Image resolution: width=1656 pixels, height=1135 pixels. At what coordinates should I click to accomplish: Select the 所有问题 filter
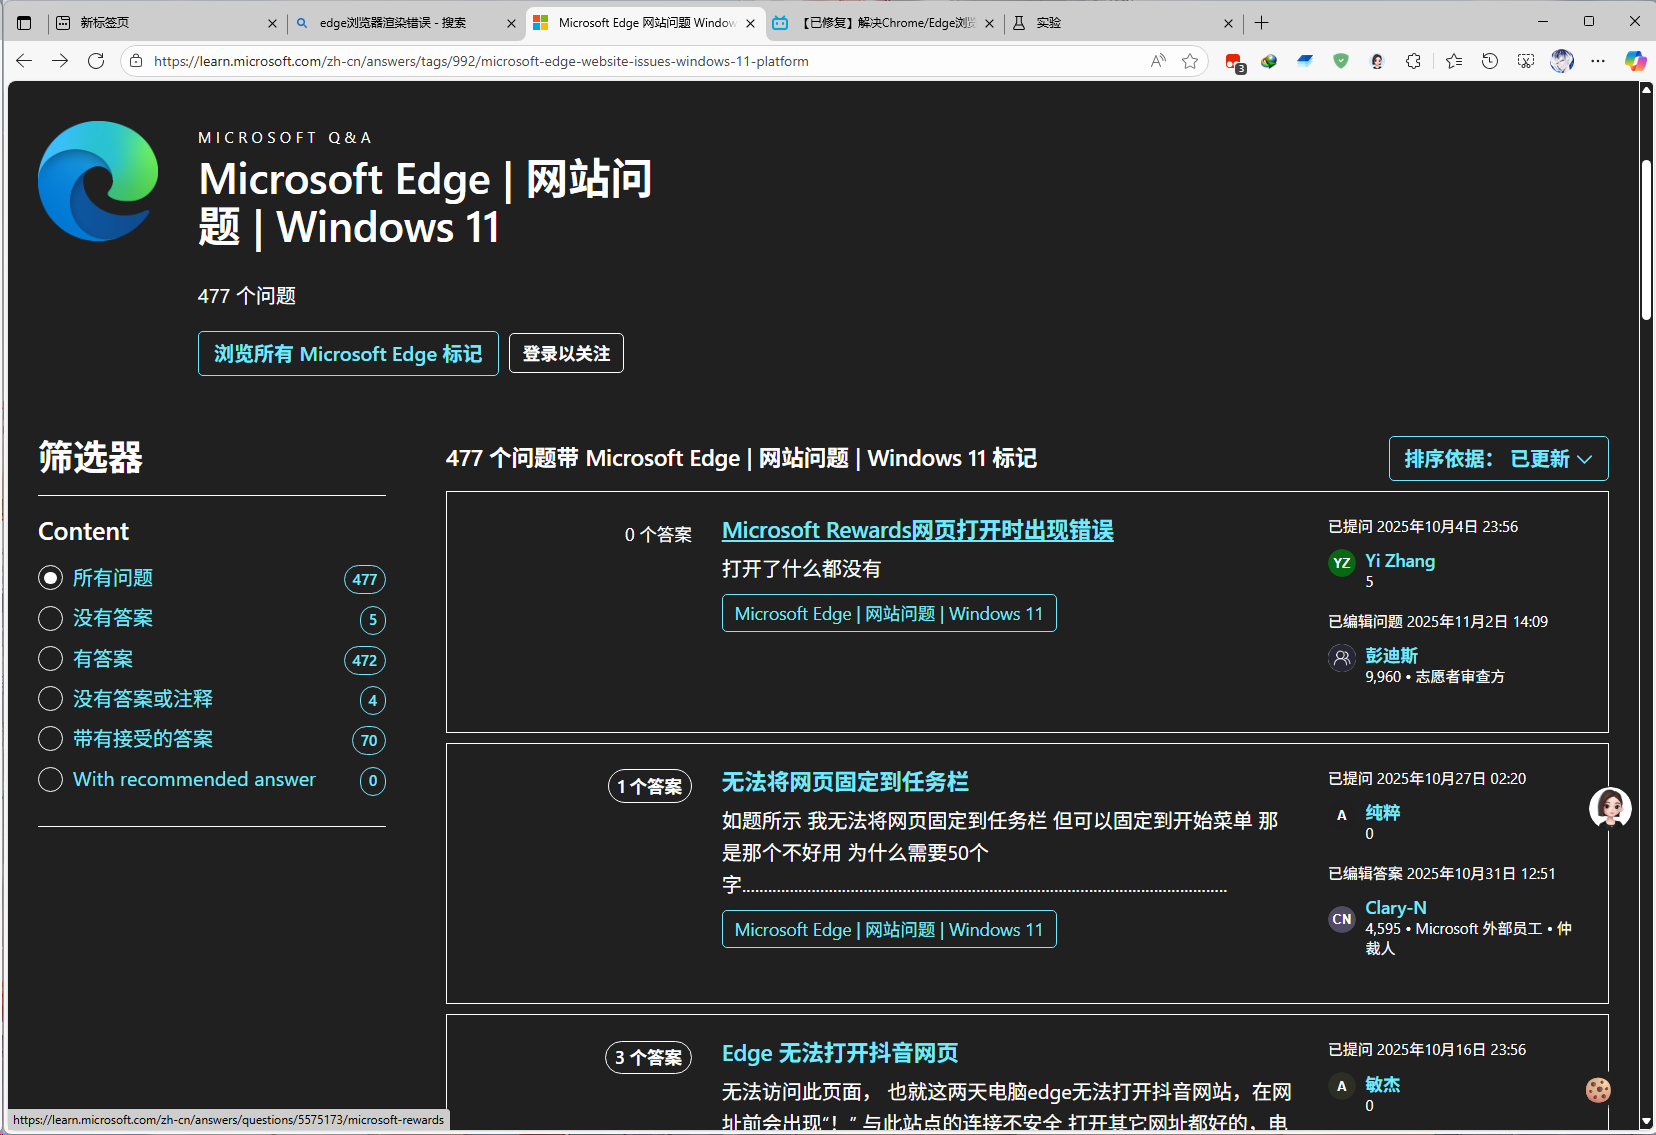[x=50, y=578]
